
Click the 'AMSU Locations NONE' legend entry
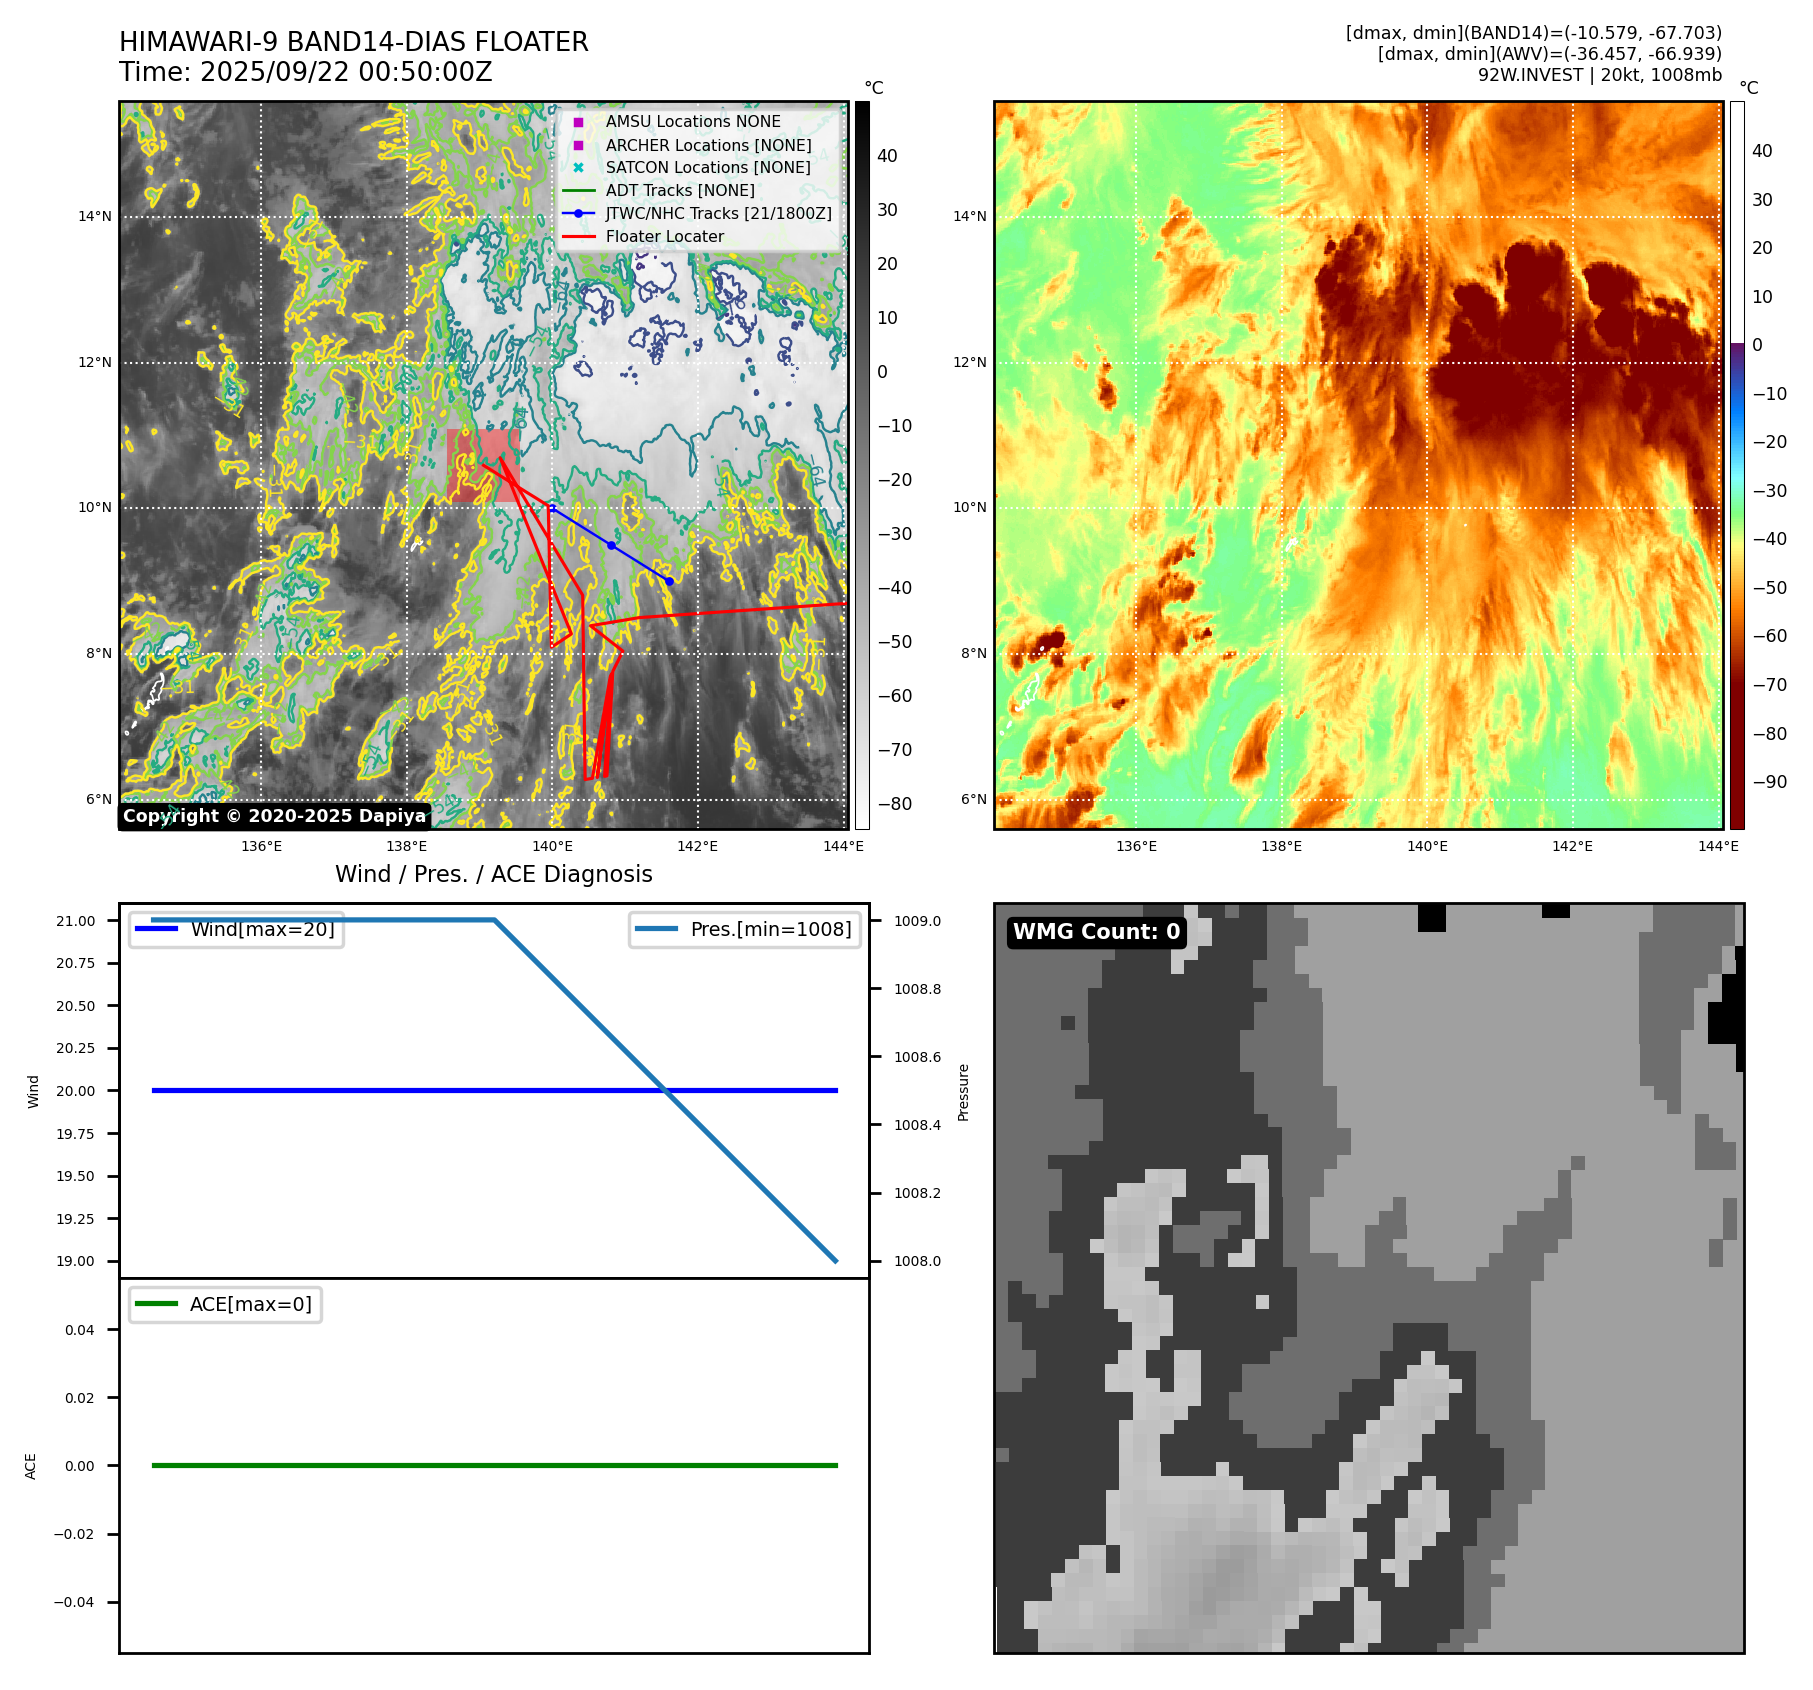click(x=693, y=121)
